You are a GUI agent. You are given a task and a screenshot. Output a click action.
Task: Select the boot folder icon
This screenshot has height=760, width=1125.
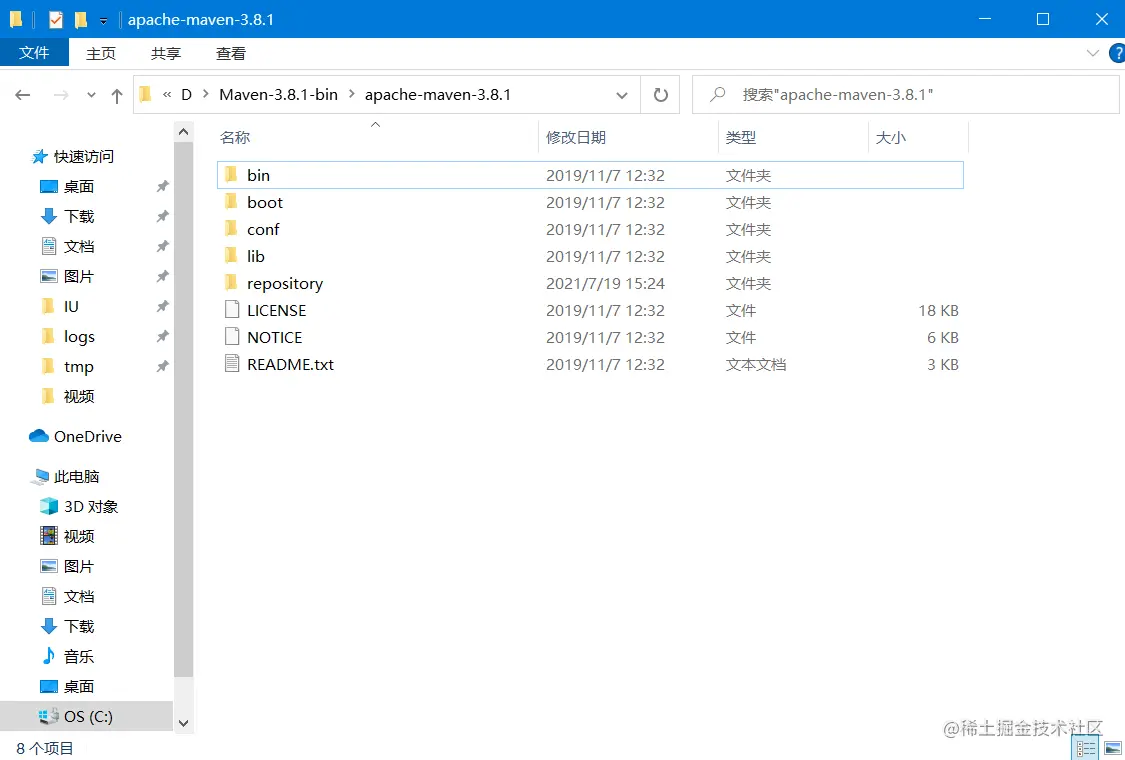[231, 202]
